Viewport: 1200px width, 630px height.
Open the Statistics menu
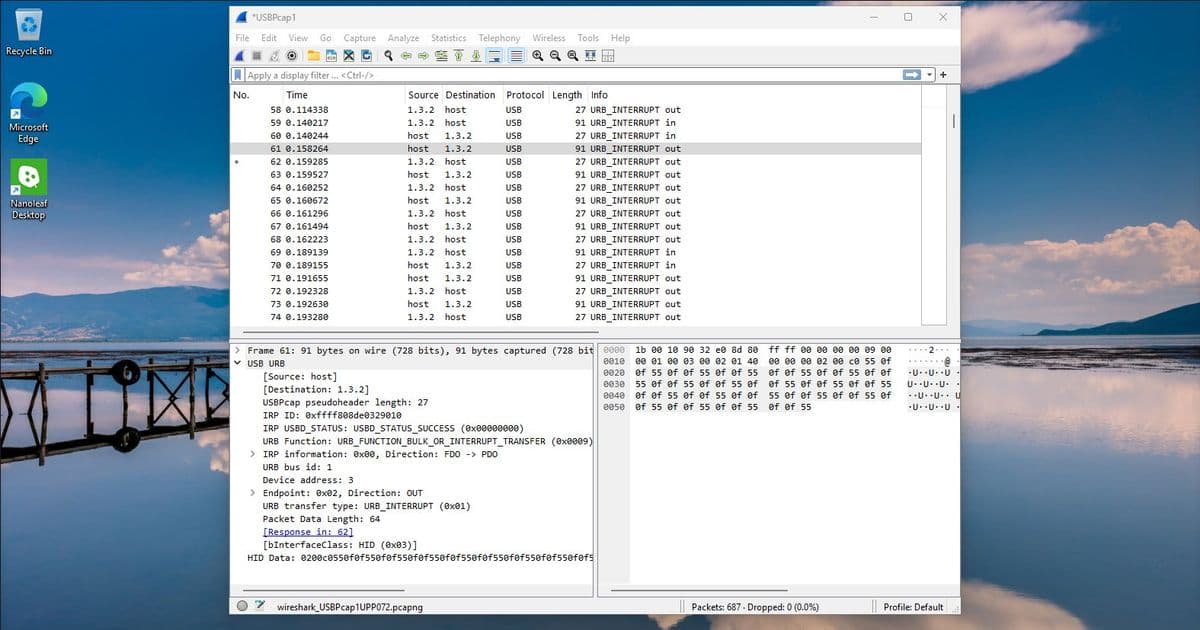(x=448, y=37)
